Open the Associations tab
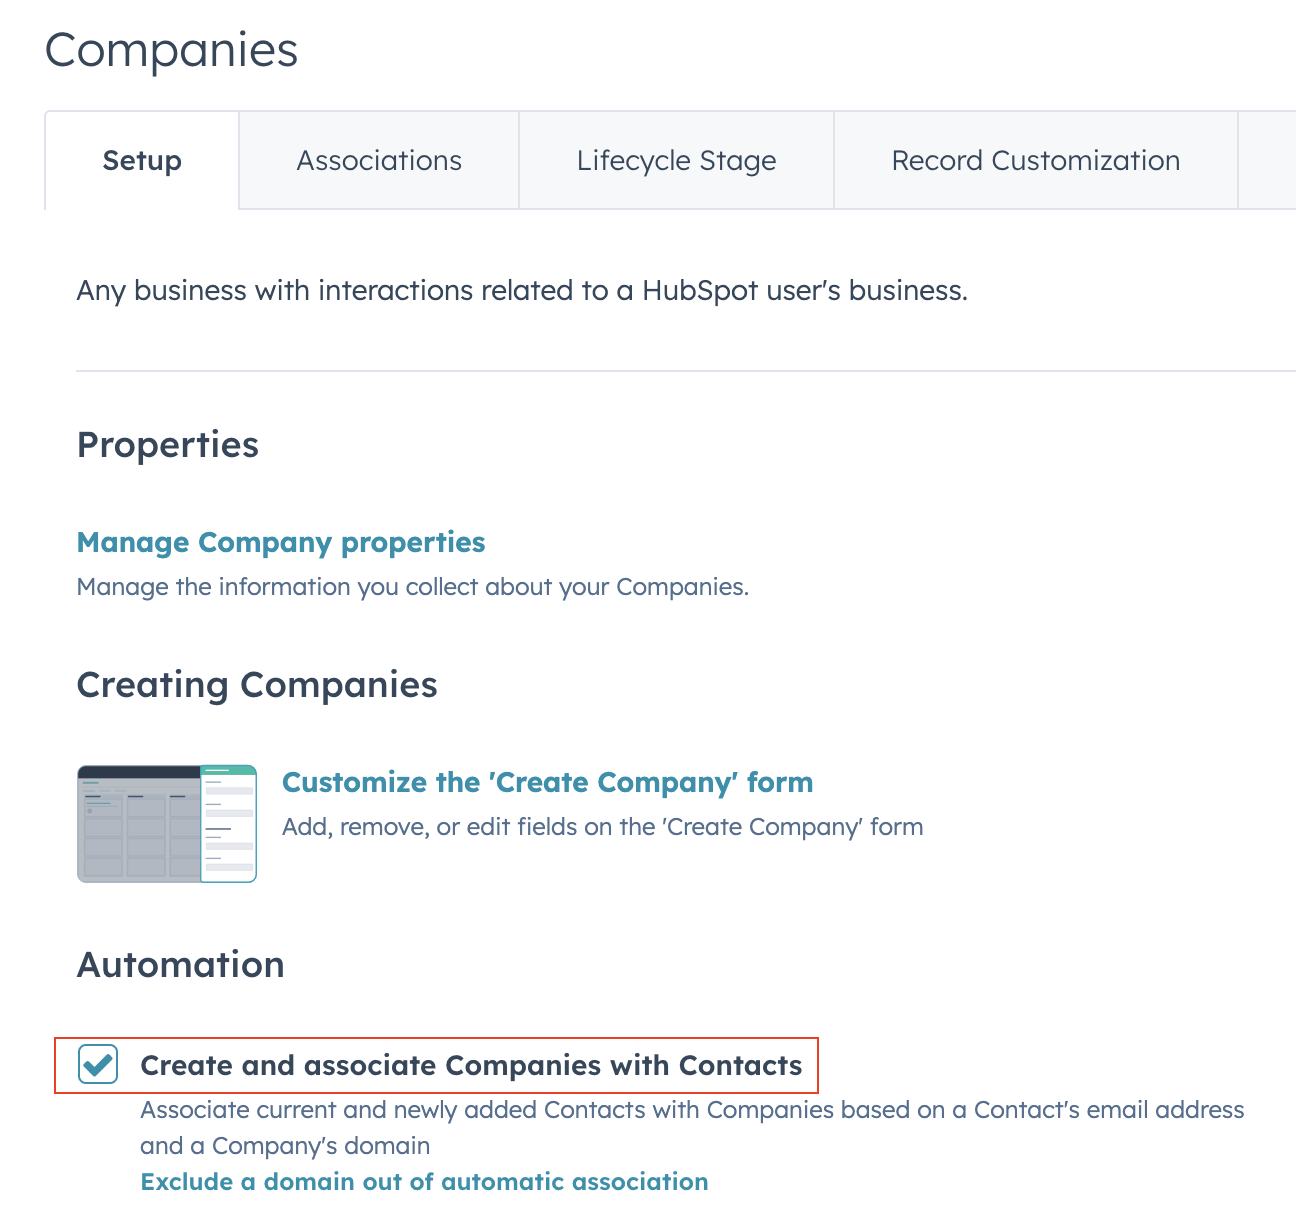Image resolution: width=1296 pixels, height=1210 pixels. [379, 161]
